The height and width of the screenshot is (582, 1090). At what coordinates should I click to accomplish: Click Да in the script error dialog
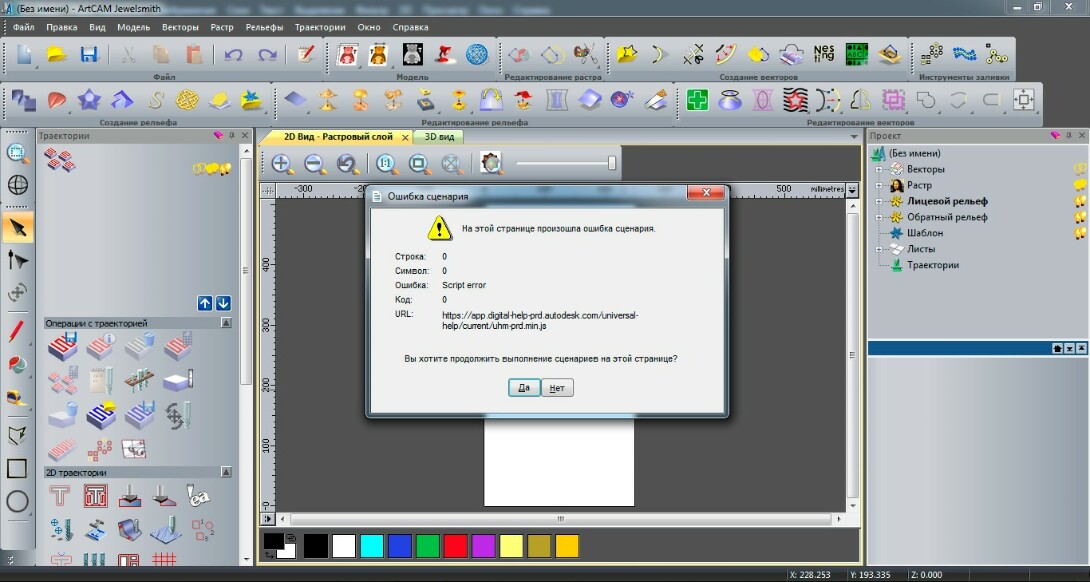tap(524, 388)
